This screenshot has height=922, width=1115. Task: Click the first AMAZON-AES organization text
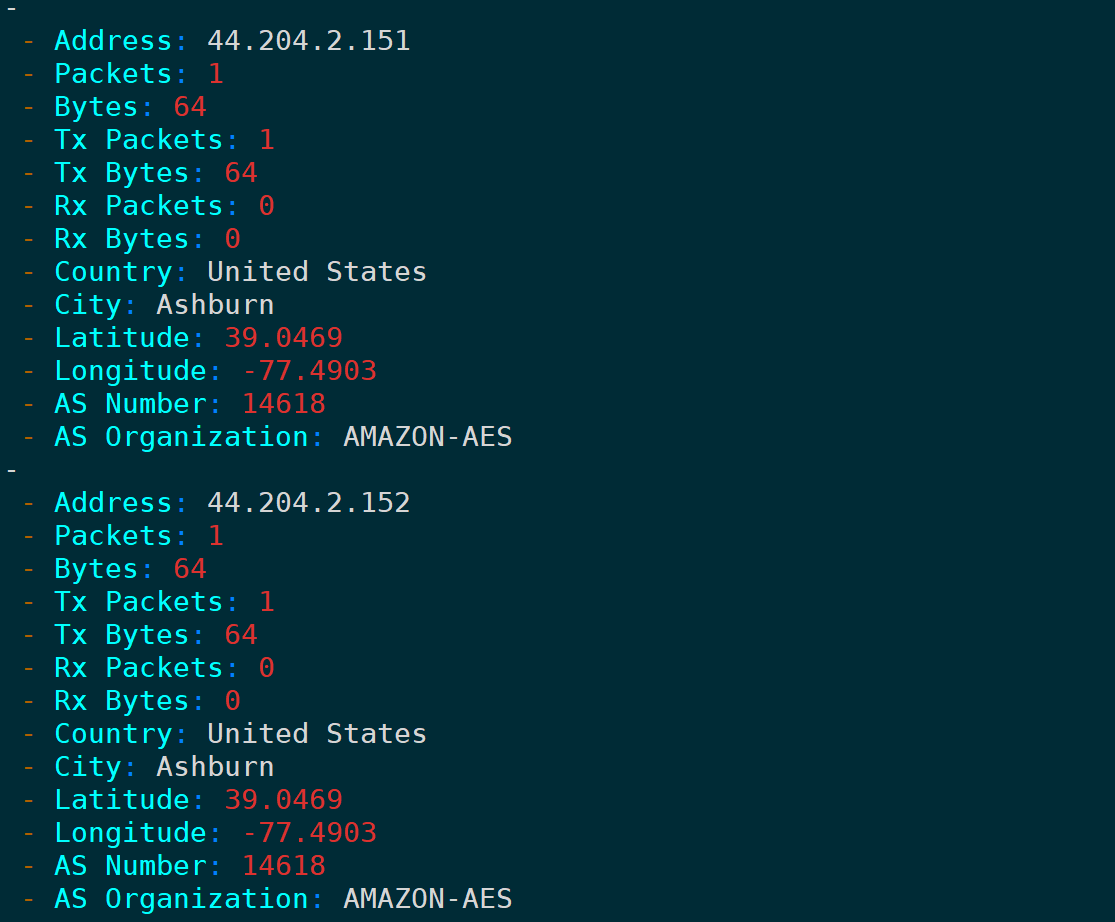click(x=427, y=436)
